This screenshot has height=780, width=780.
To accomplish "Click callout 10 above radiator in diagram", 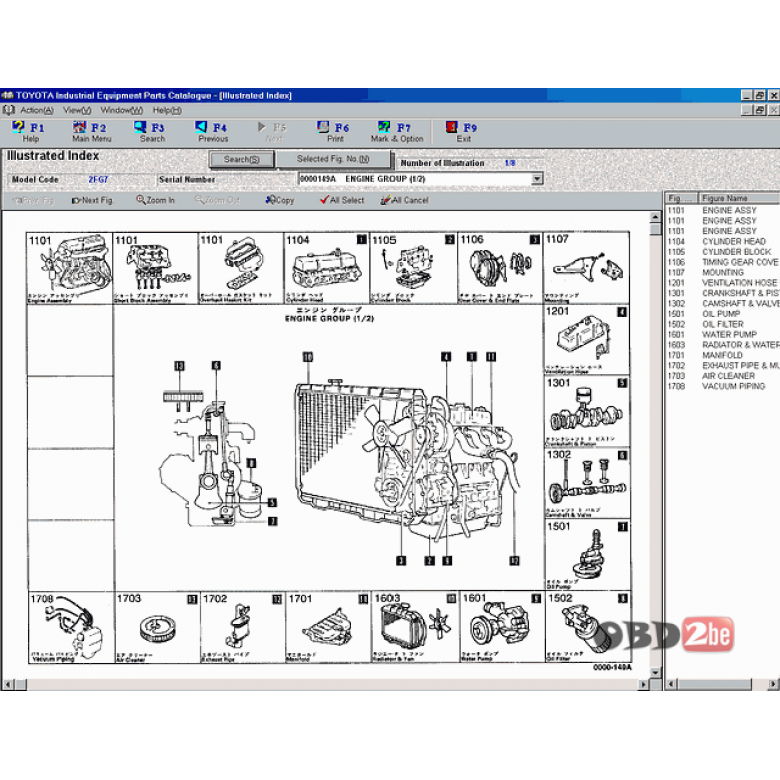I will pos(308,357).
